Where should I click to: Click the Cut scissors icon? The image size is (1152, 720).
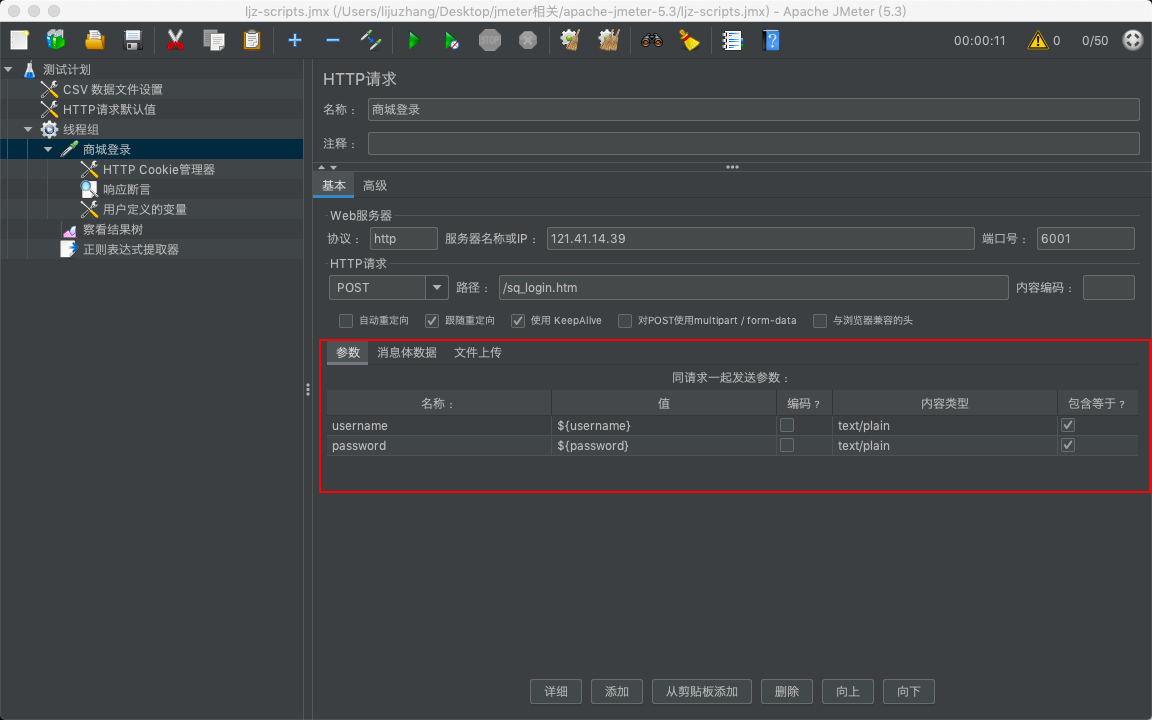point(175,40)
